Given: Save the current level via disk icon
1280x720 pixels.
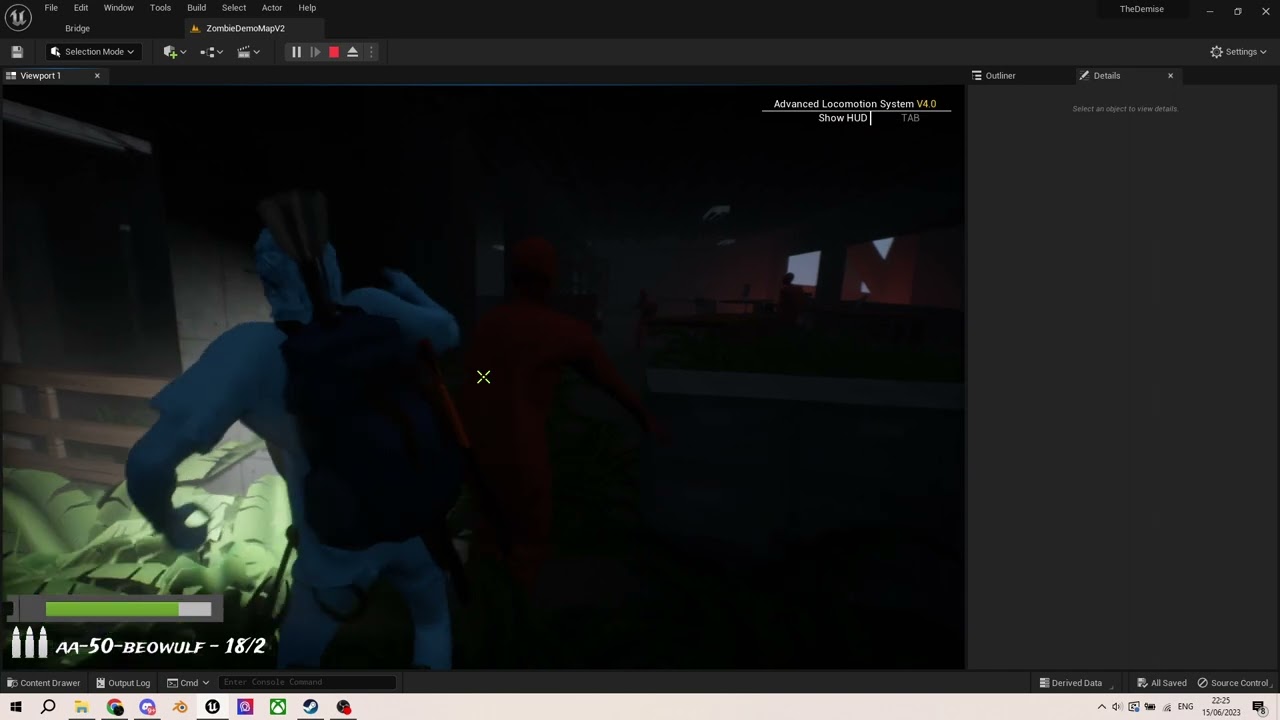Looking at the screenshot, I should pyautogui.click(x=17, y=52).
